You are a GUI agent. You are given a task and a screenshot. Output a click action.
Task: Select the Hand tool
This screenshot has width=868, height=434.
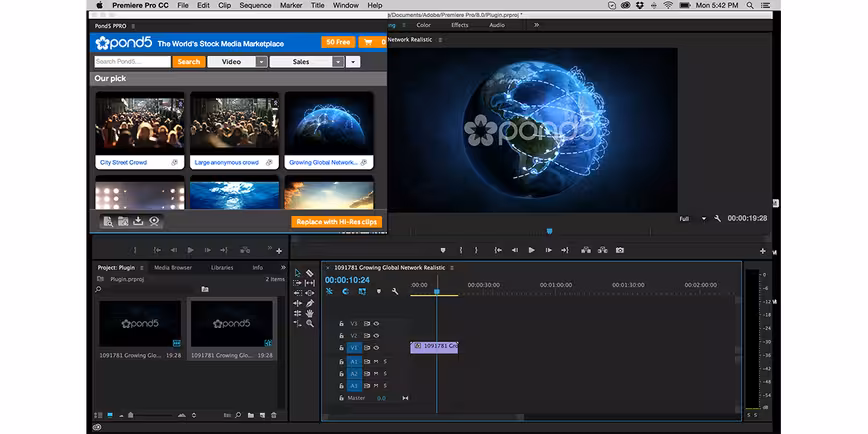[309, 313]
